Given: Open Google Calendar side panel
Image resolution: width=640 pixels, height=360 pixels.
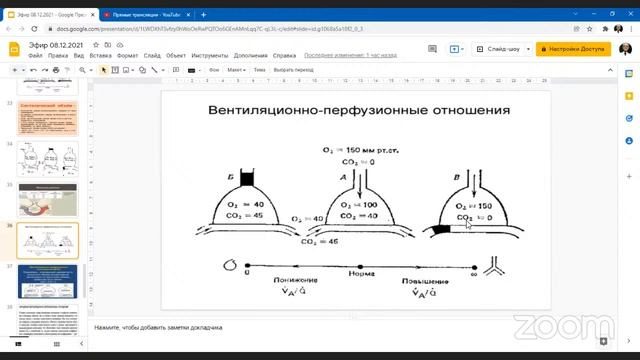Looking at the screenshot, I should (629, 73).
